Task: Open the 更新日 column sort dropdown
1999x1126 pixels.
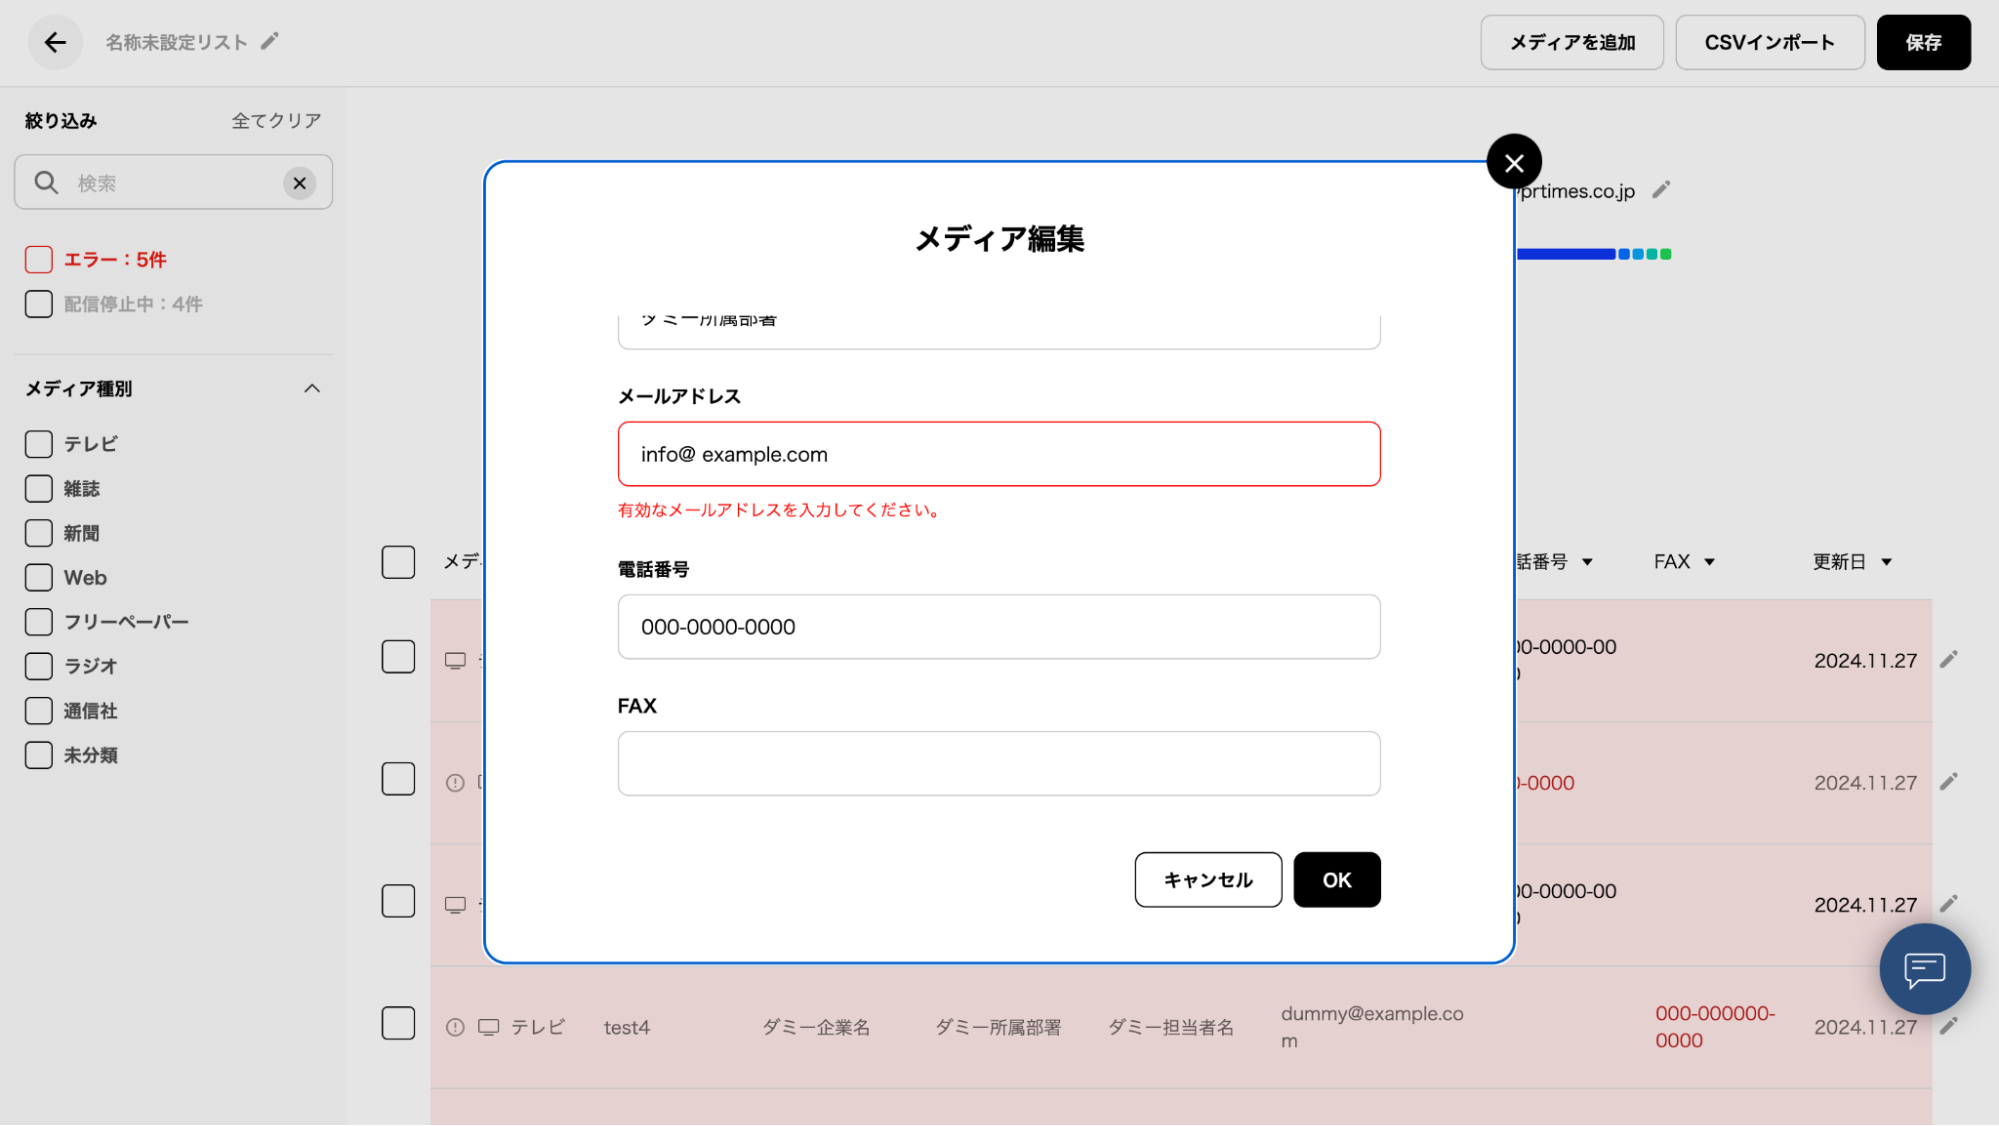Action: [1886, 562]
